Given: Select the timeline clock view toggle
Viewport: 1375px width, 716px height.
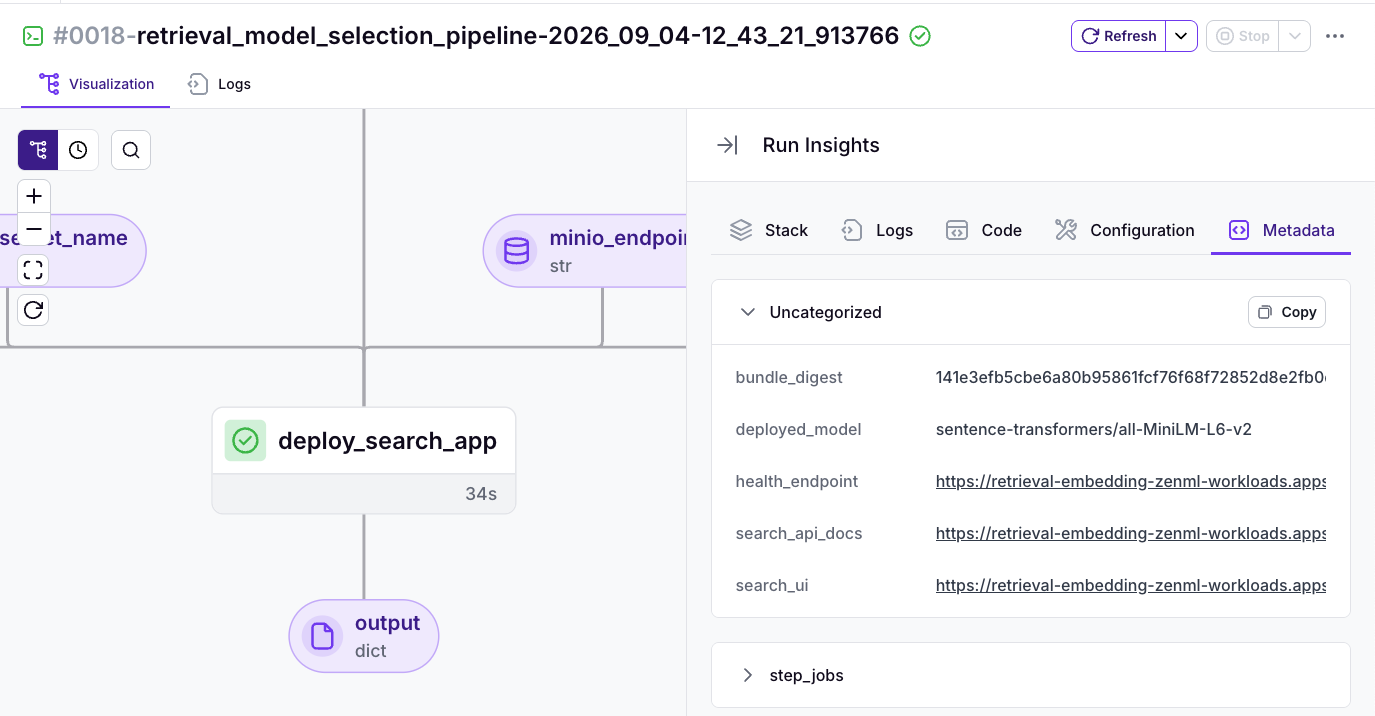Looking at the screenshot, I should [78, 150].
